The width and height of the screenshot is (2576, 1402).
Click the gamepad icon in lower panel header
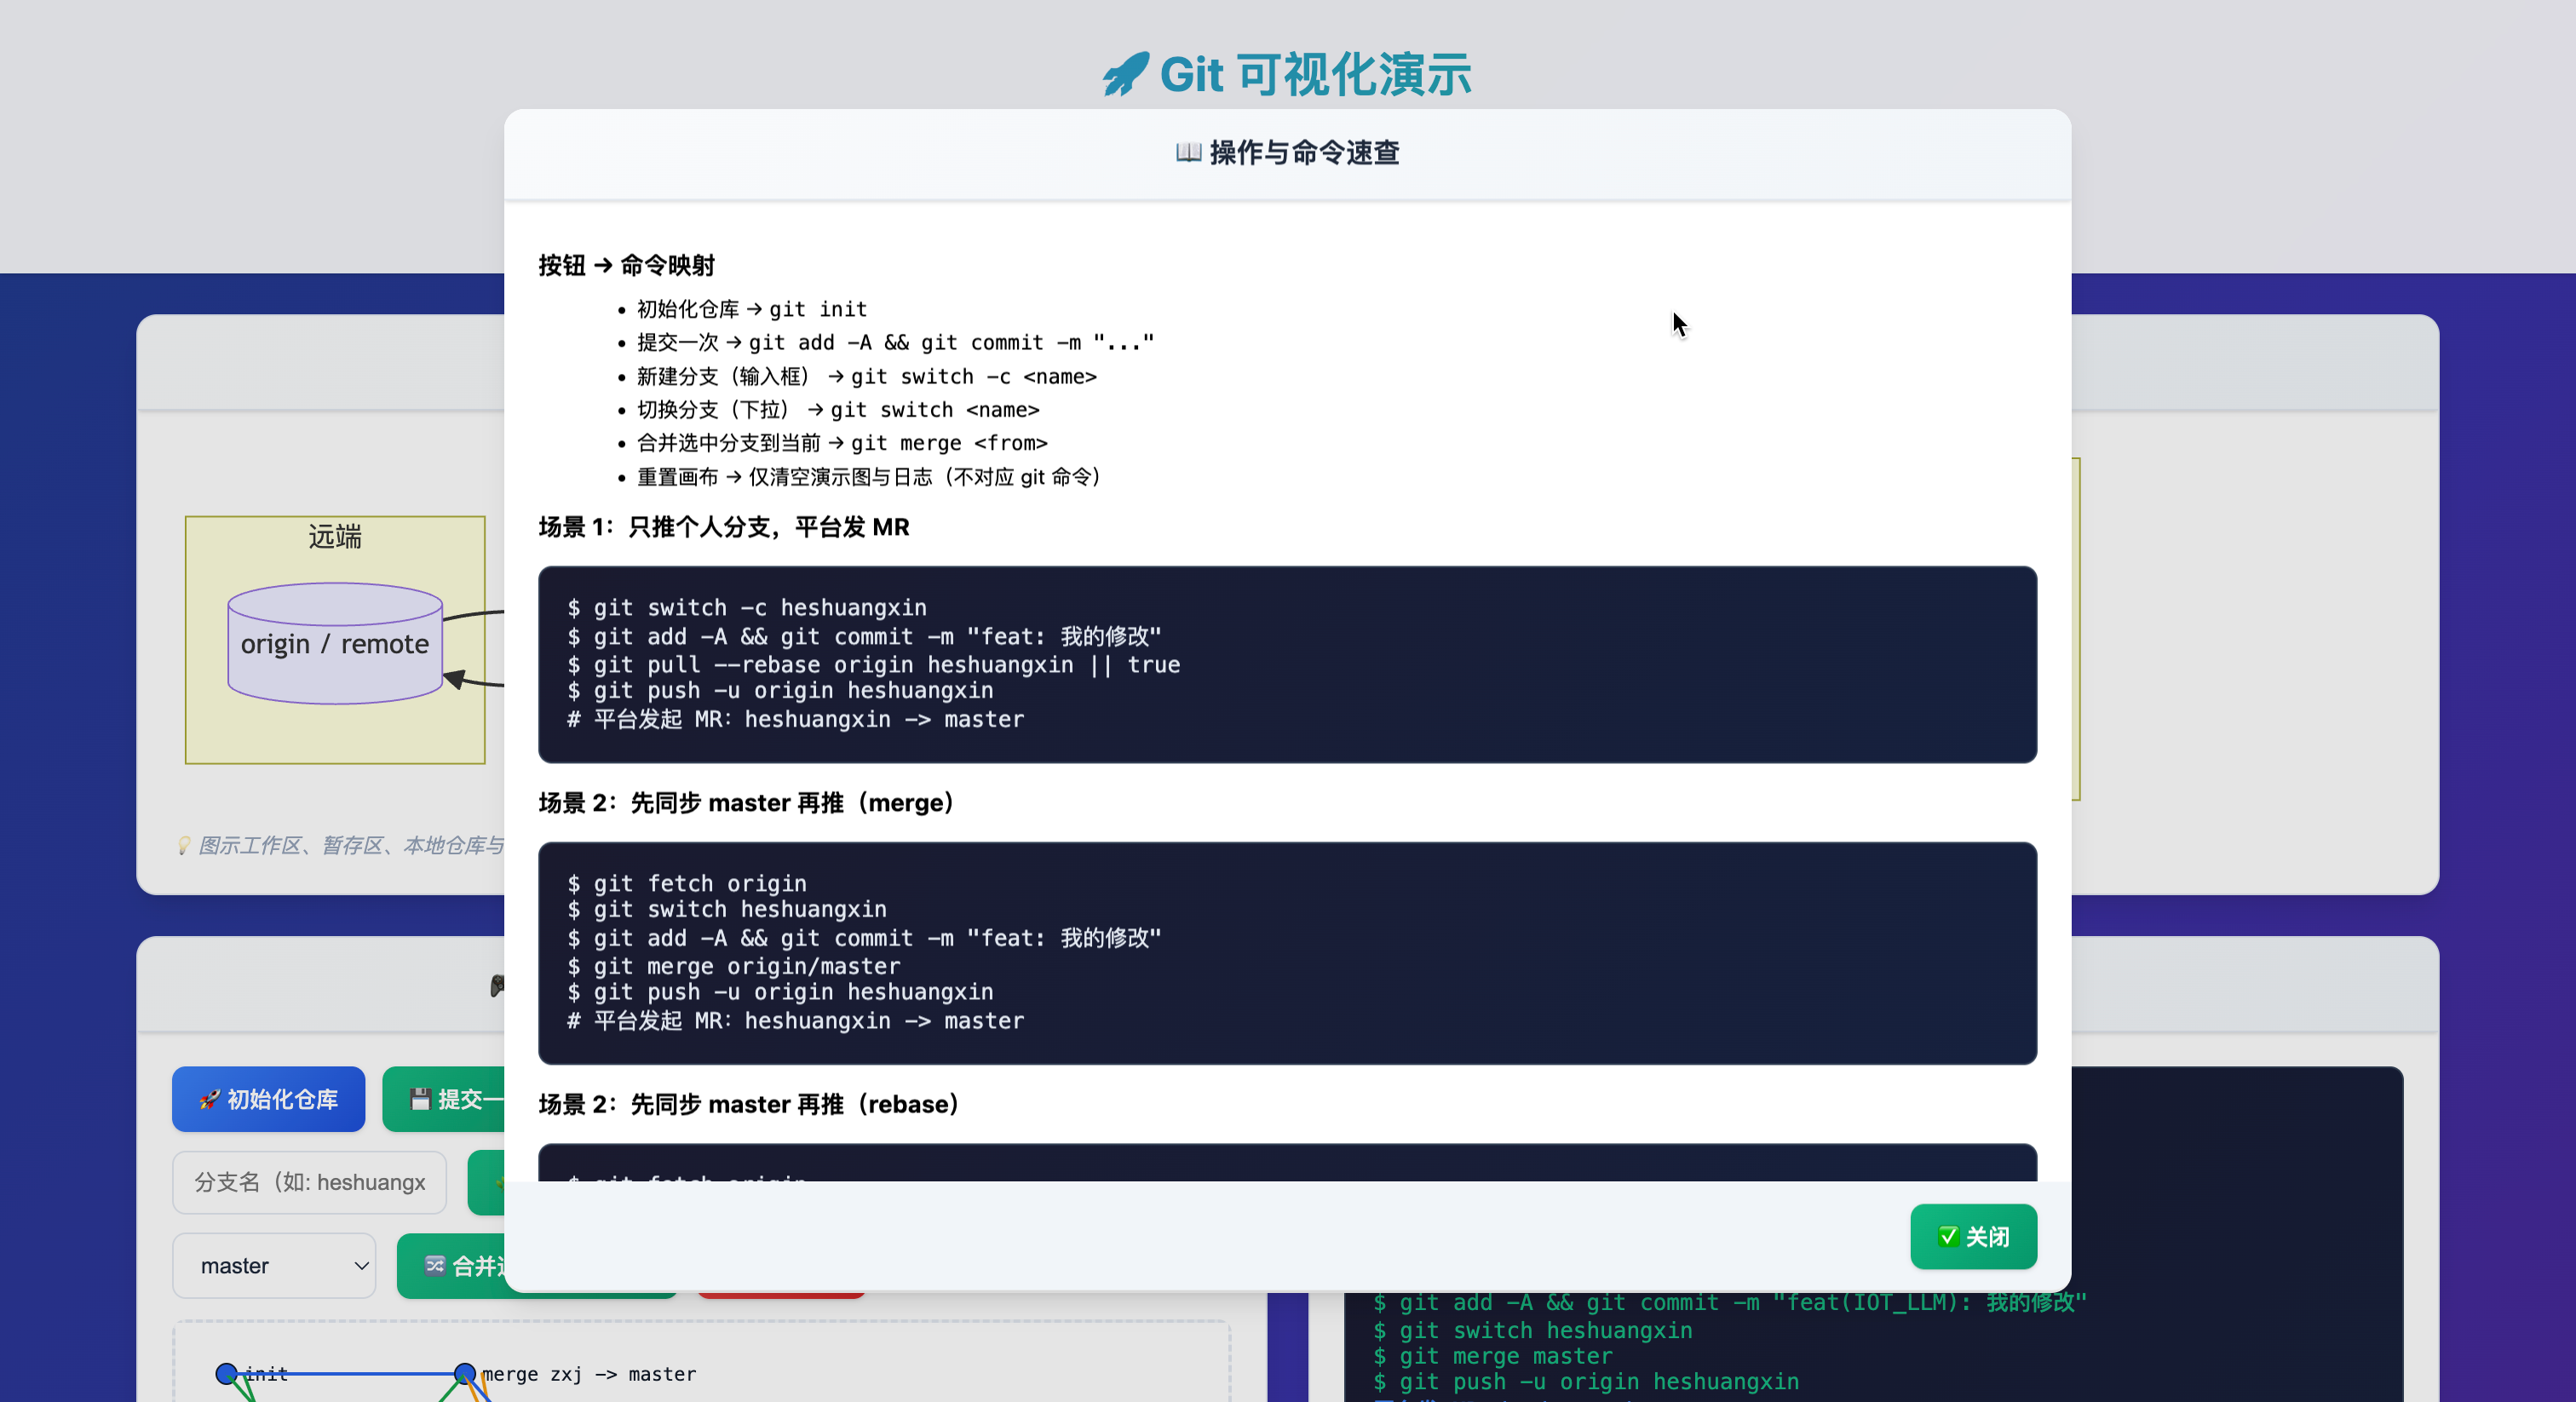[x=497, y=986]
